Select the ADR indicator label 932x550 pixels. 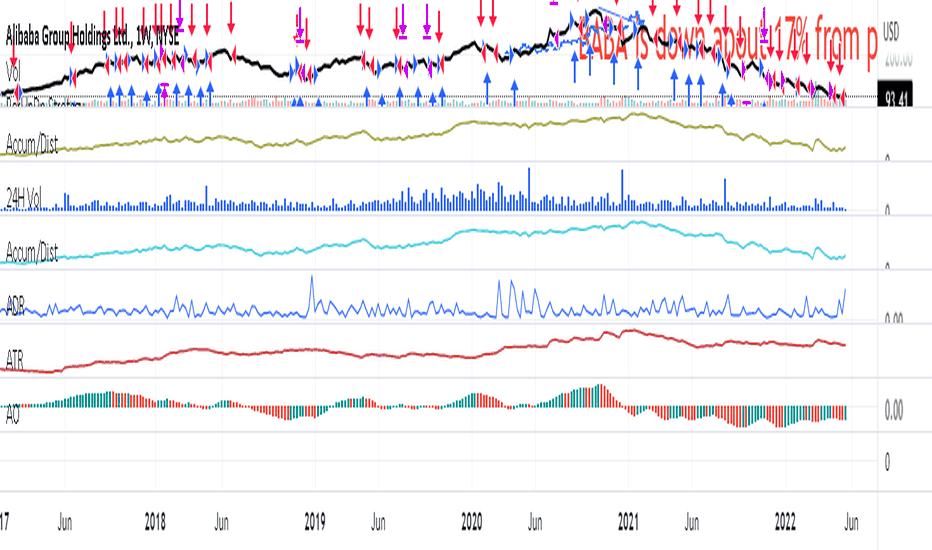click(x=15, y=306)
